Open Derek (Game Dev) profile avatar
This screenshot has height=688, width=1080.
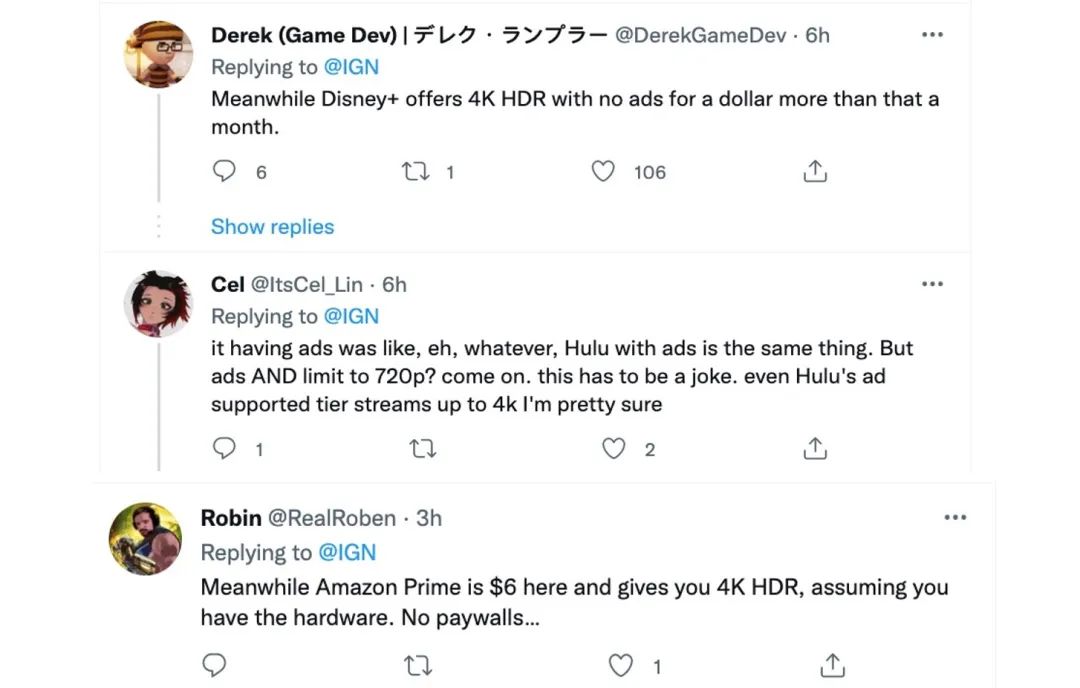click(x=158, y=54)
